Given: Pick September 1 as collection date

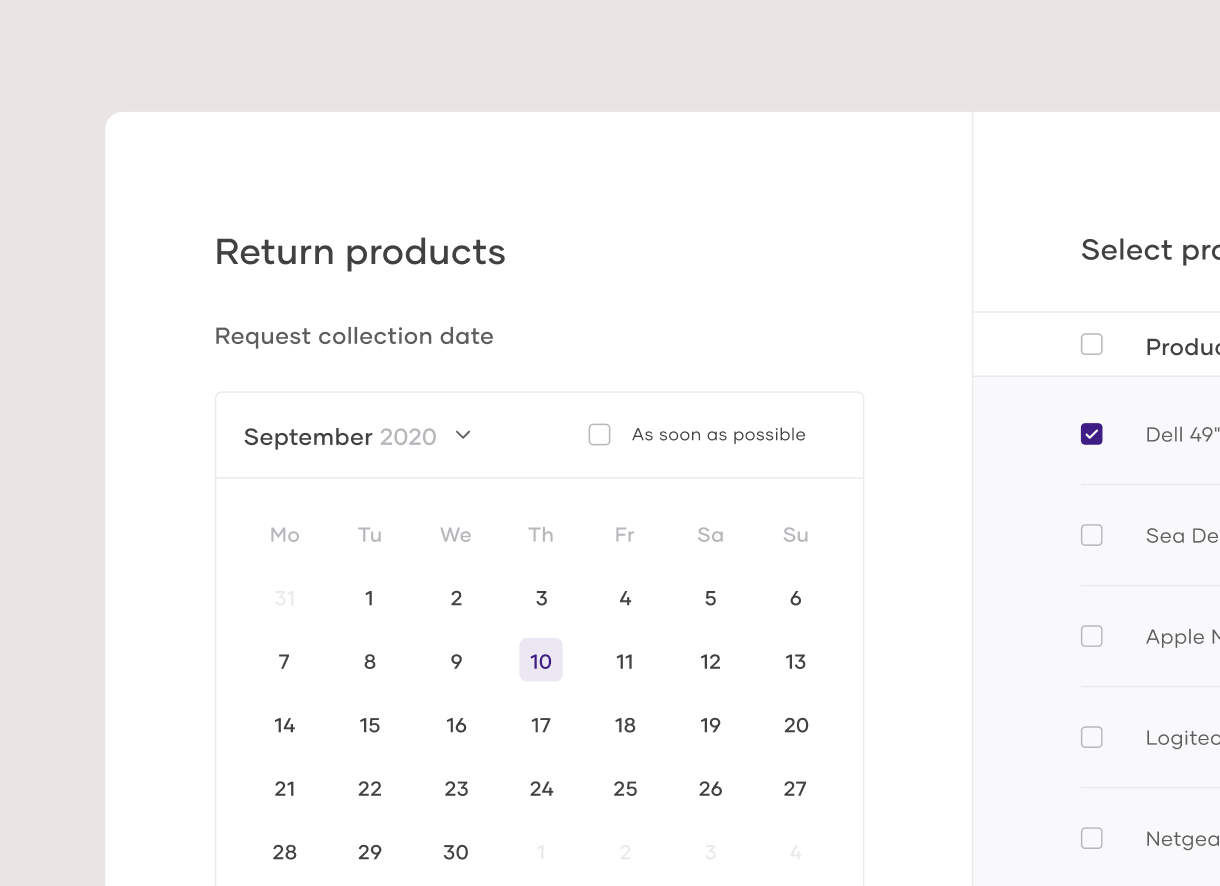Looking at the screenshot, I should click(x=369, y=598).
